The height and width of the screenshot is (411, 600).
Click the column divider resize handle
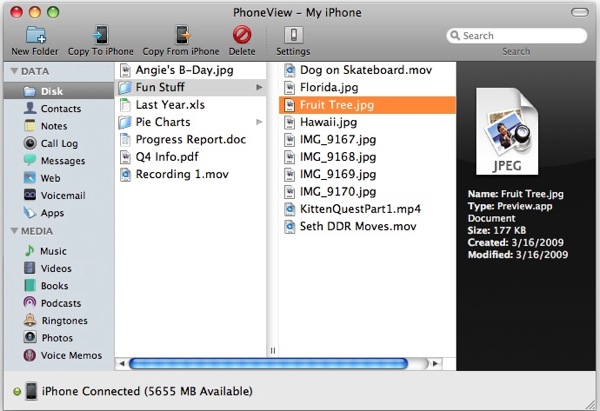pyautogui.click(x=272, y=351)
